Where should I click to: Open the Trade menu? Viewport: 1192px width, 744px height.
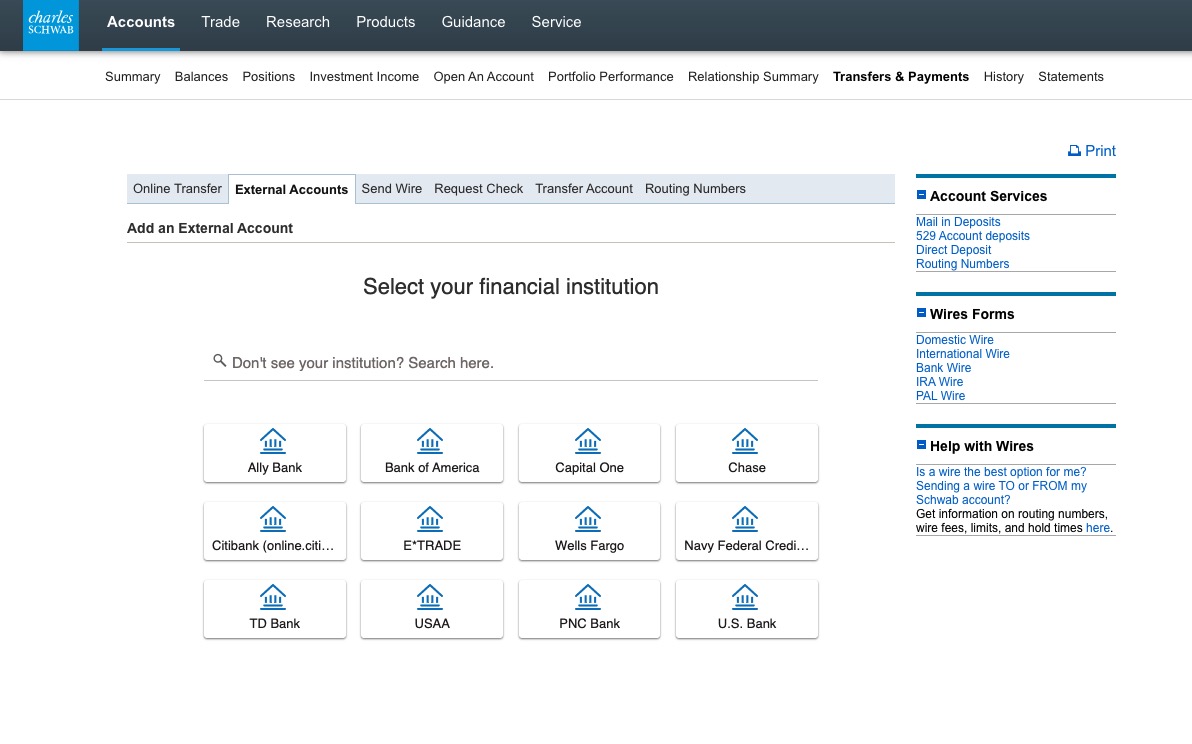[x=220, y=22]
